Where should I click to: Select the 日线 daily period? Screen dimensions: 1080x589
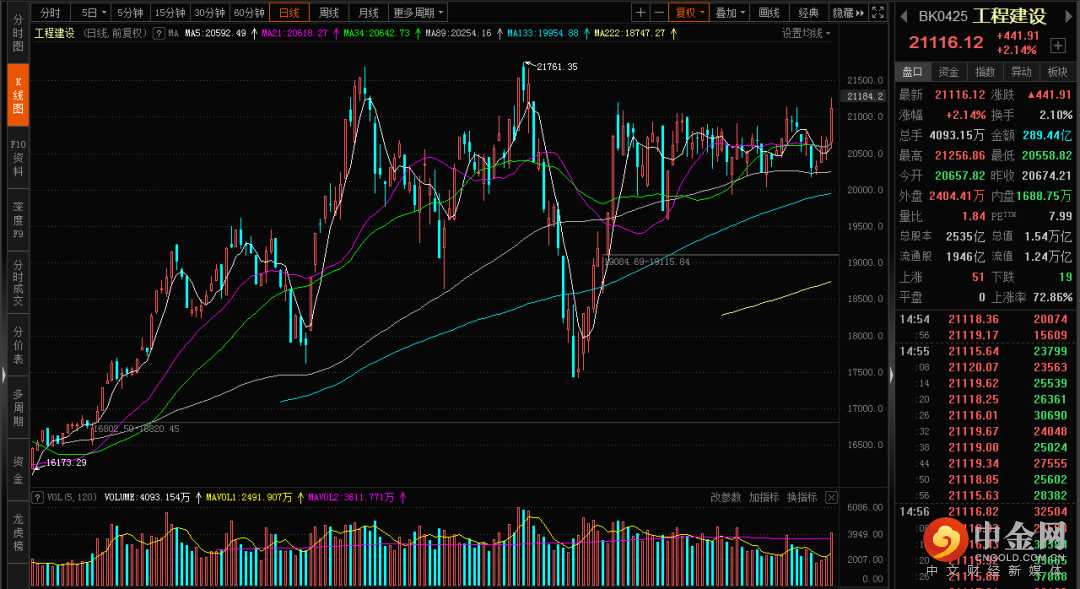(x=289, y=12)
